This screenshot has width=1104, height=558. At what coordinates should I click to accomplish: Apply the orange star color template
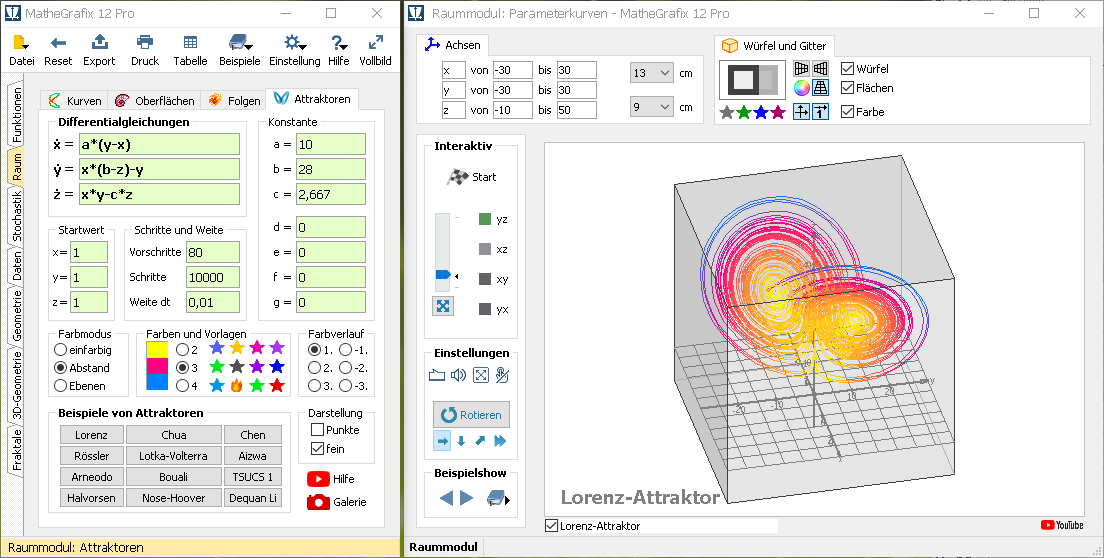(237, 348)
